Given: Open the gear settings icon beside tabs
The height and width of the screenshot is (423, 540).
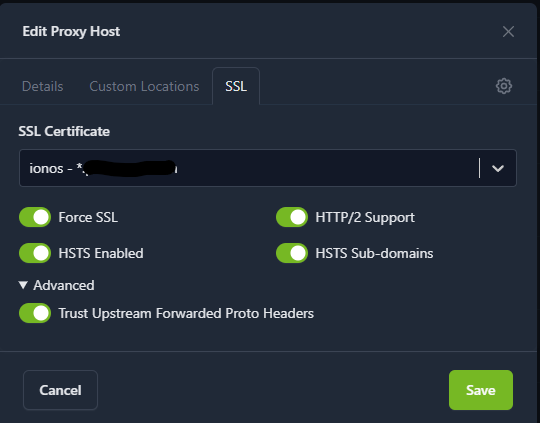Looking at the screenshot, I should point(503,86).
